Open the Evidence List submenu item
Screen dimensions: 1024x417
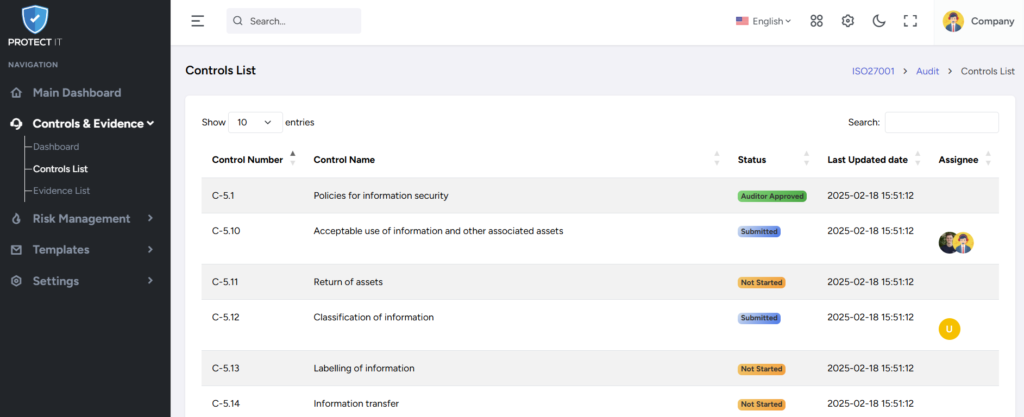coord(61,191)
